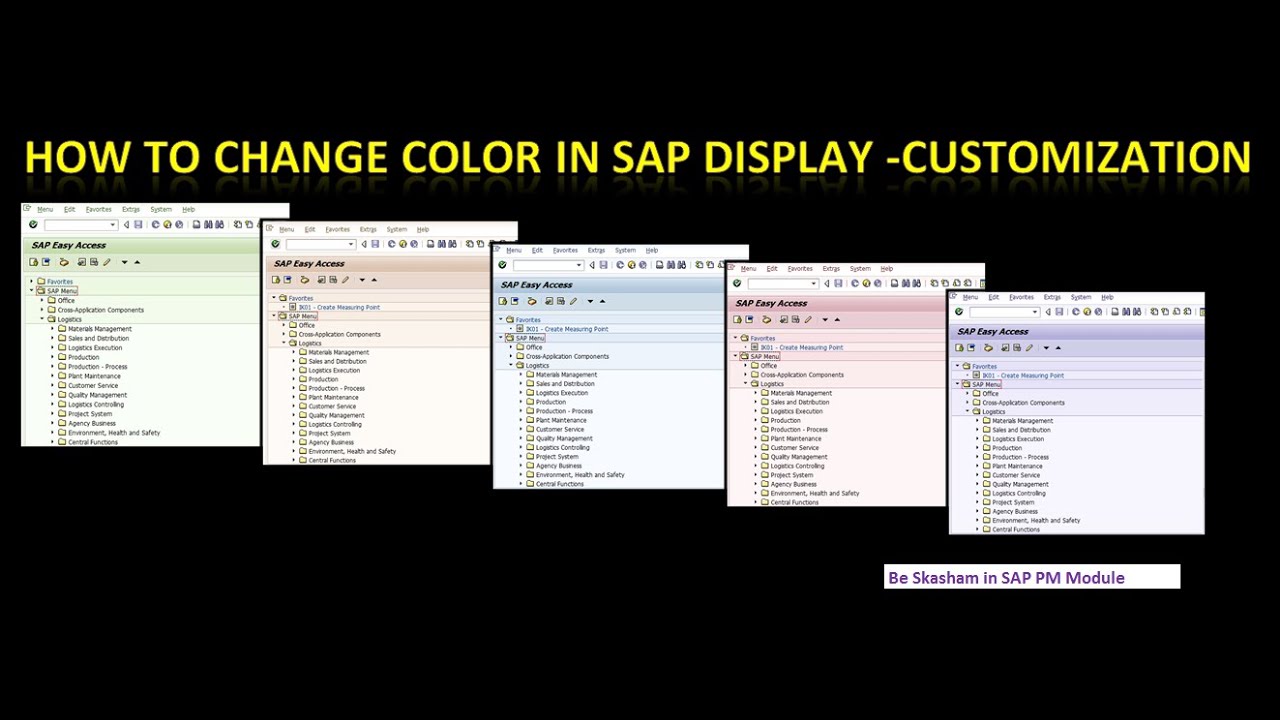Click the SAP Business Workplace icon in green window

click(64, 262)
